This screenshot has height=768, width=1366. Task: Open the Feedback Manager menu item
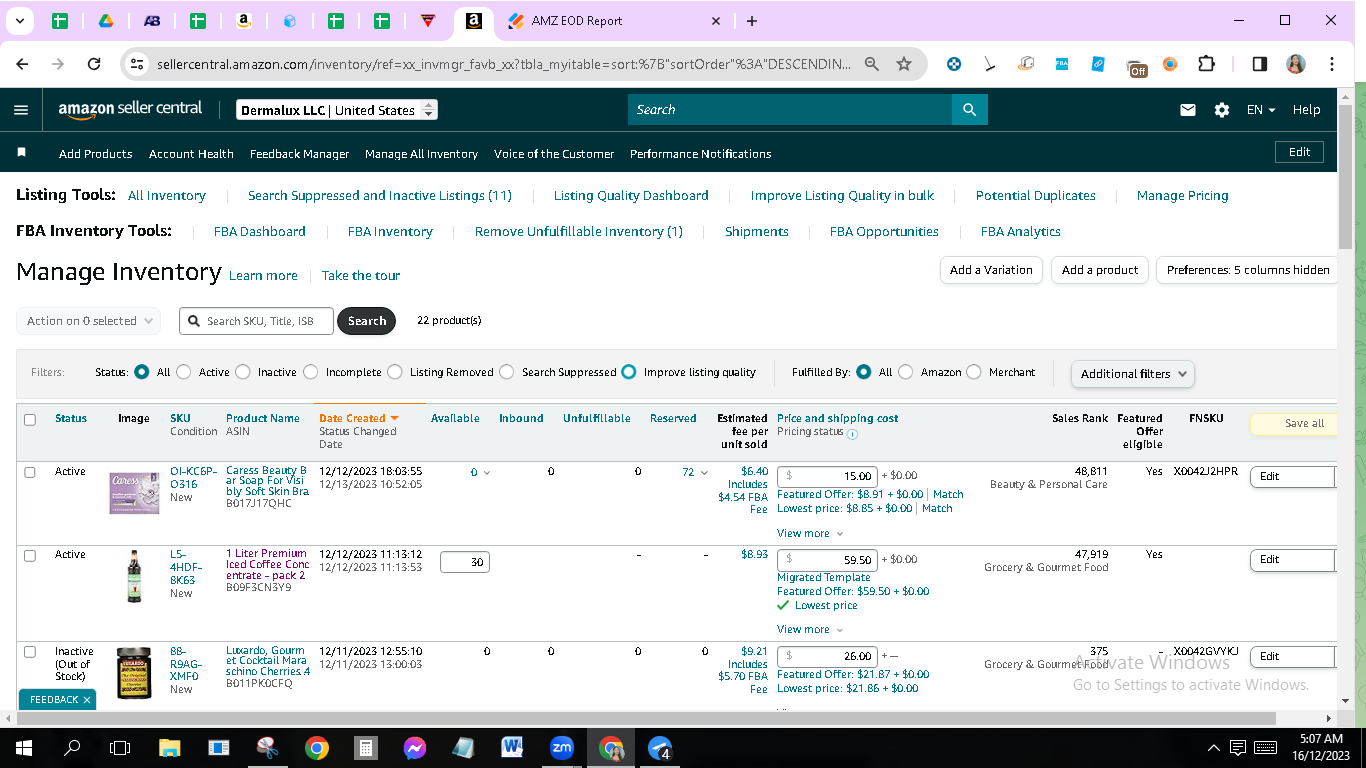tap(299, 154)
